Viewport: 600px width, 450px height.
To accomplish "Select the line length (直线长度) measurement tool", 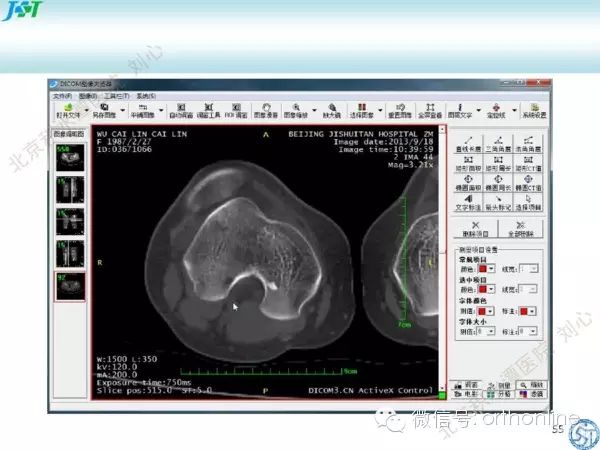I will point(468,144).
